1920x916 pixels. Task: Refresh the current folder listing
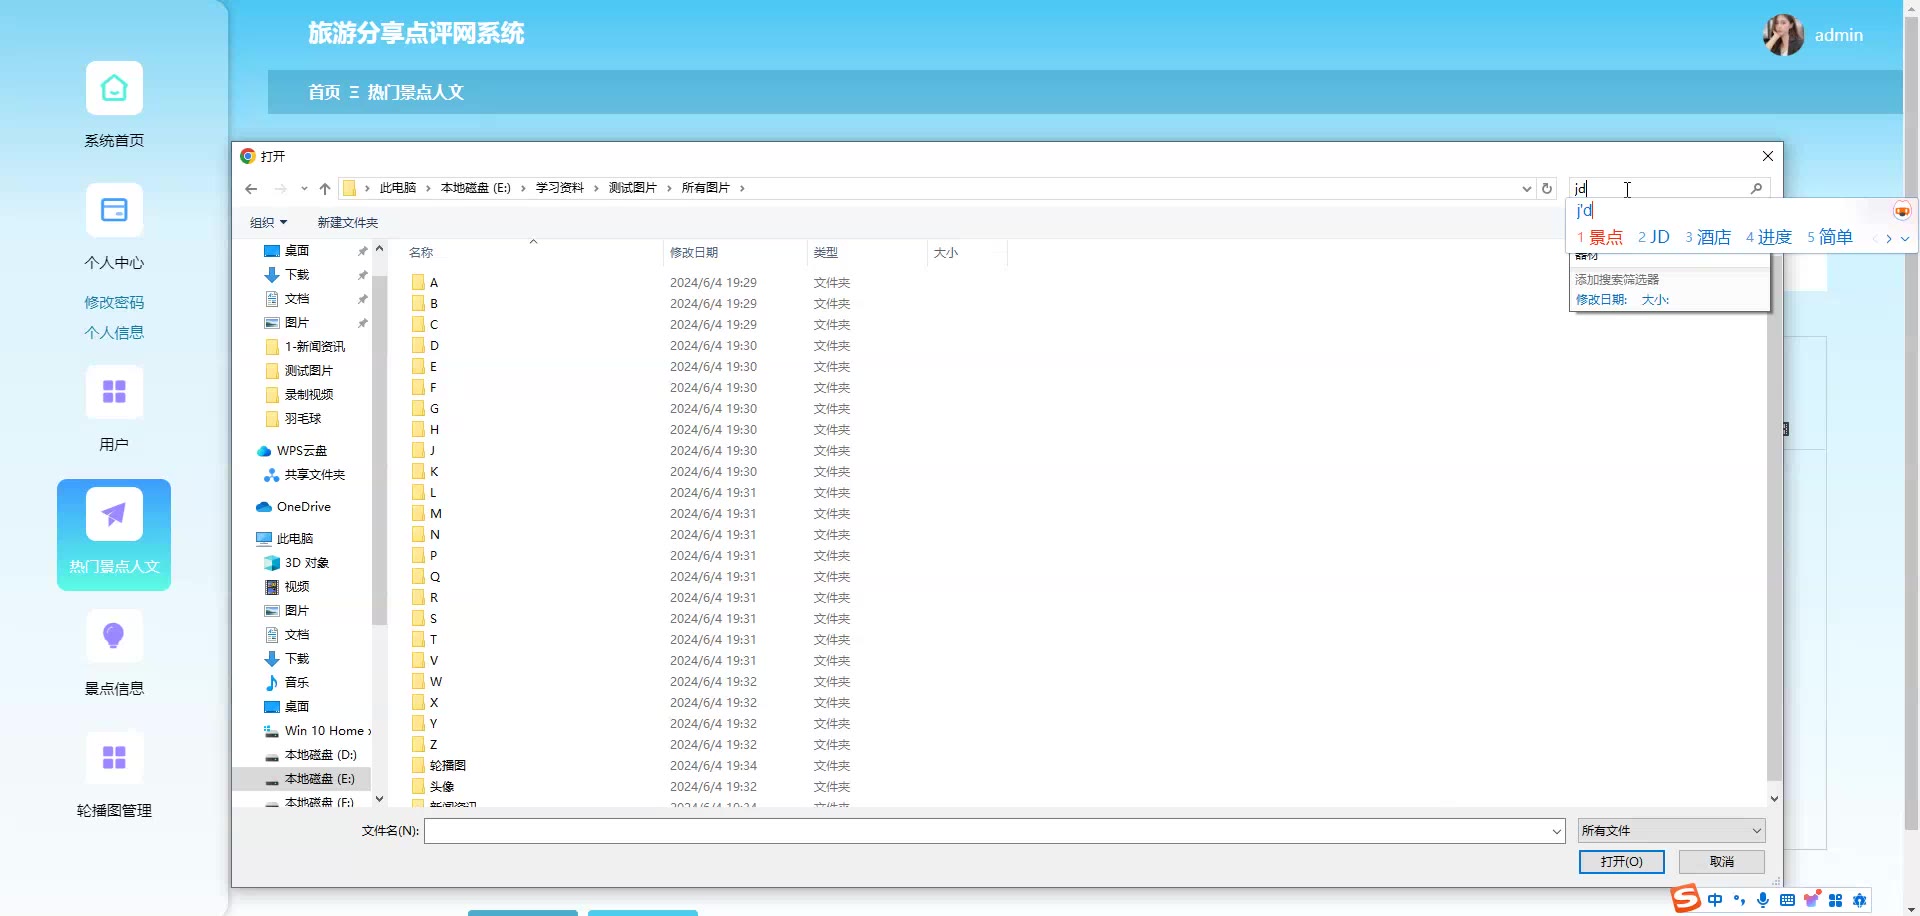coord(1547,188)
